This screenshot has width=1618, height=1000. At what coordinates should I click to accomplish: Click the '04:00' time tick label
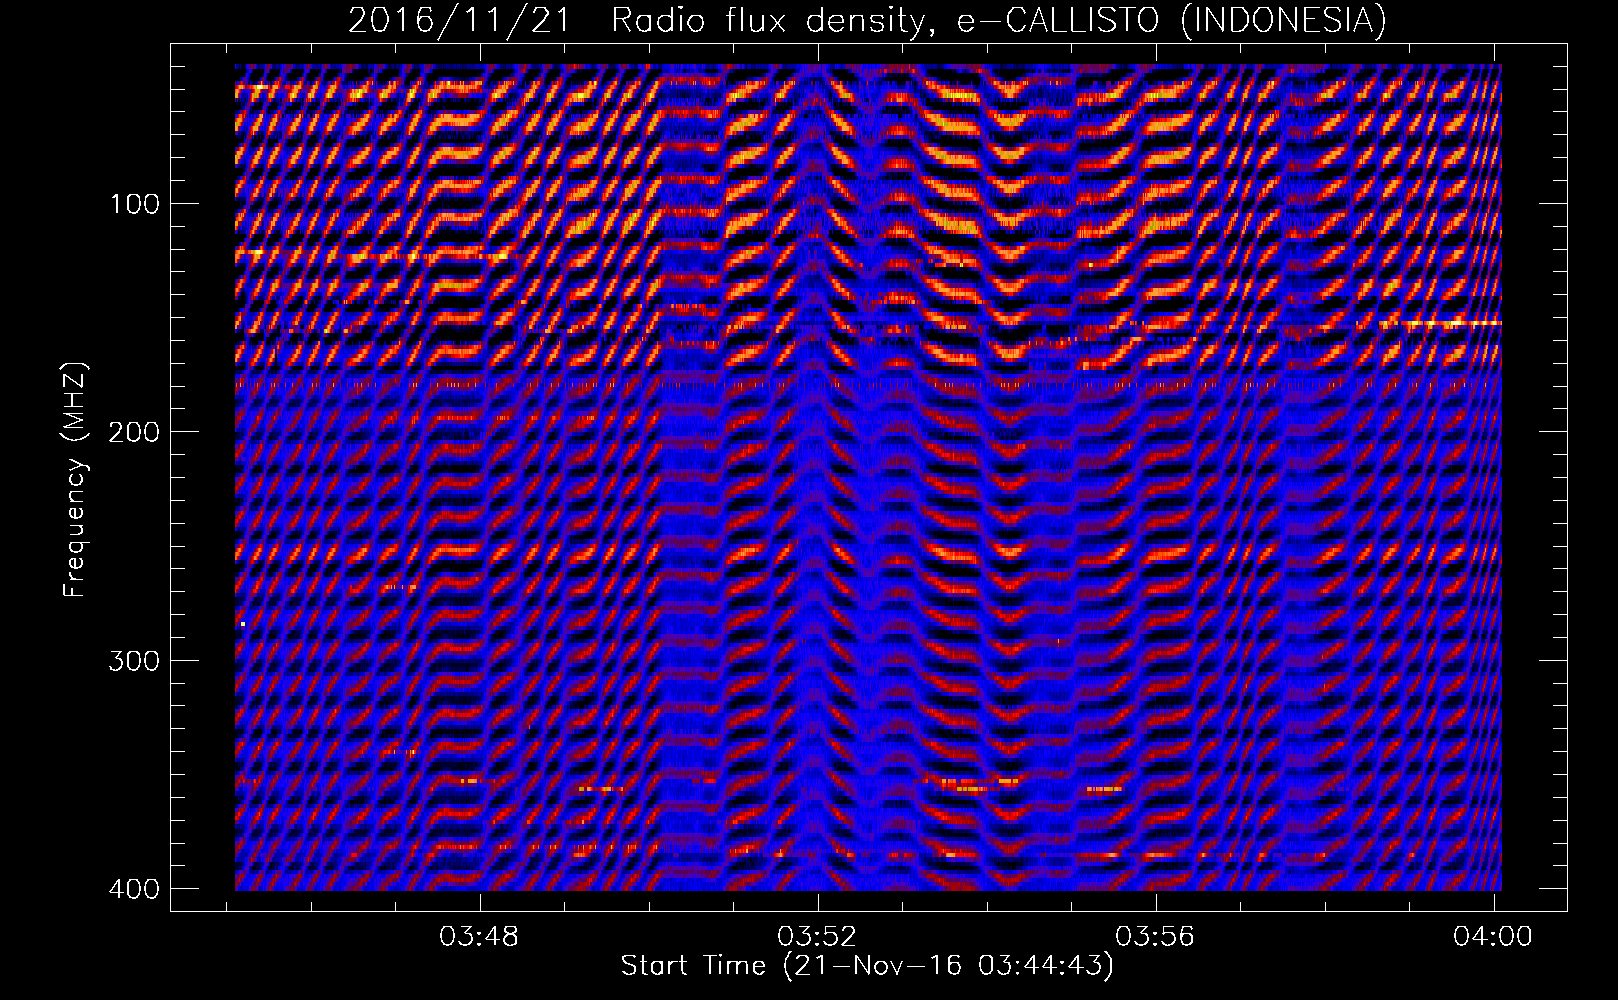pos(1493,937)
